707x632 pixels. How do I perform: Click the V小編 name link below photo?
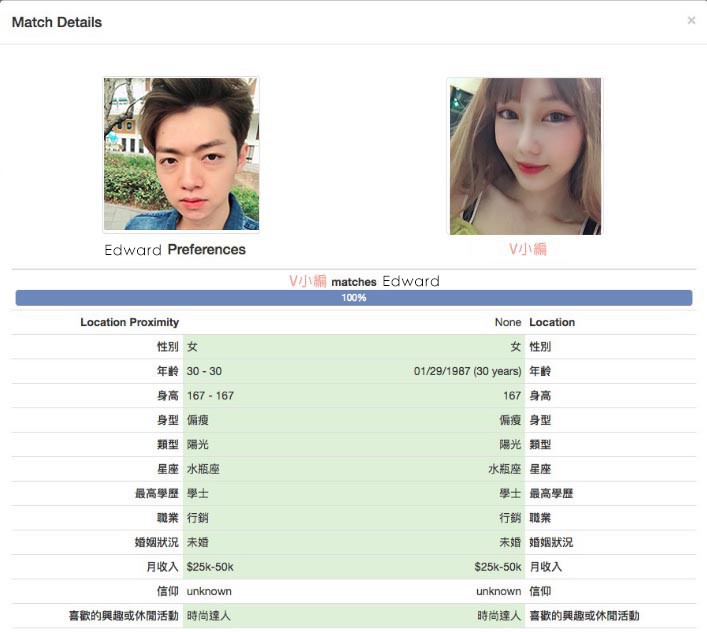click(527, 249)
